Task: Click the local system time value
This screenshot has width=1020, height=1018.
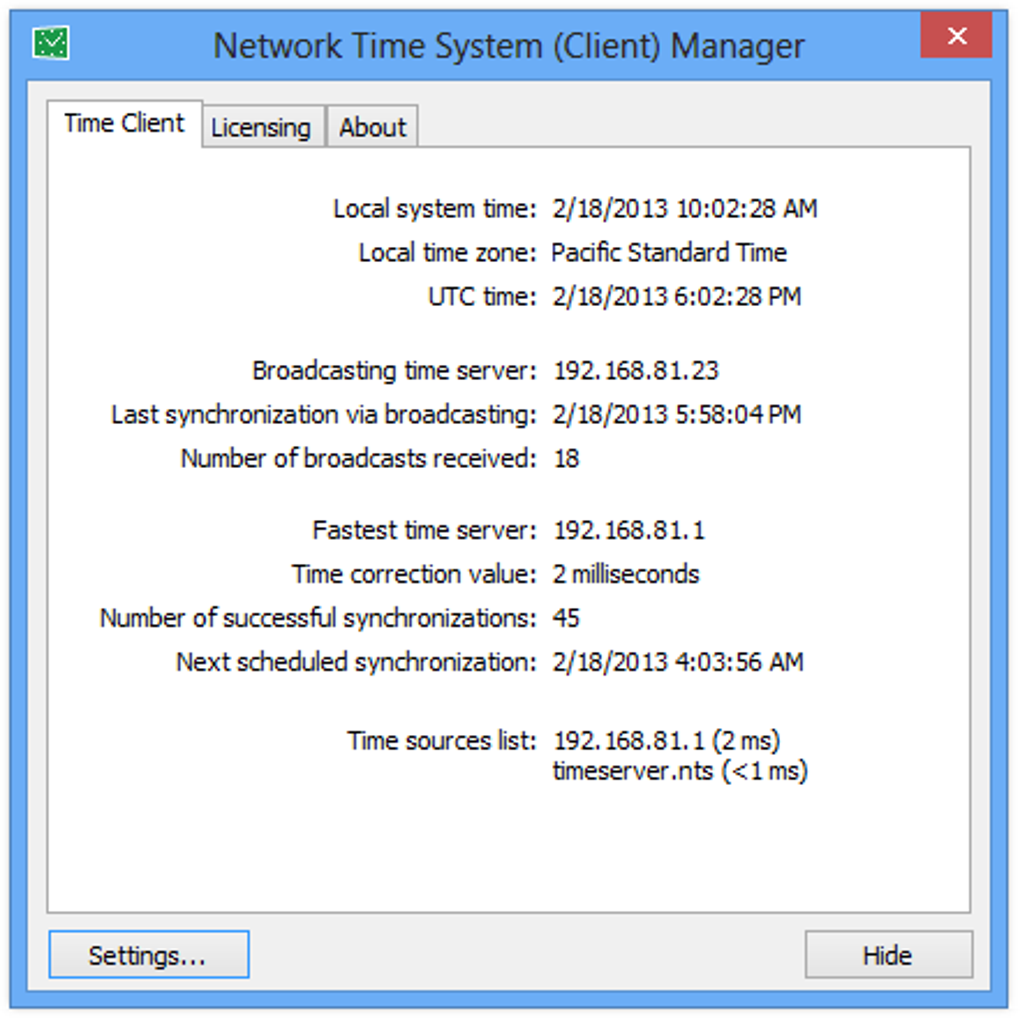Action: click(x=684, y=209)
